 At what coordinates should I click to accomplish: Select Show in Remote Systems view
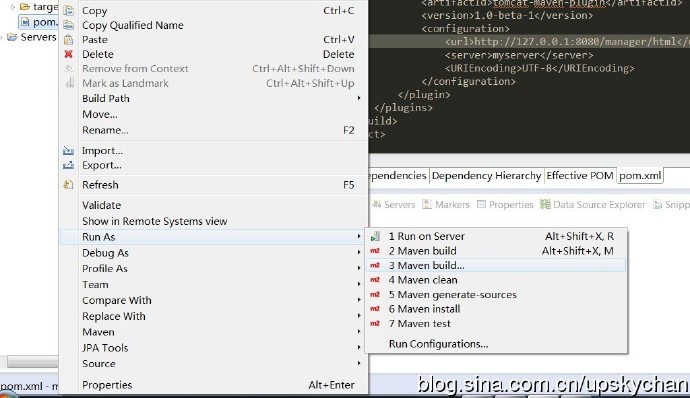pos(213,221)
